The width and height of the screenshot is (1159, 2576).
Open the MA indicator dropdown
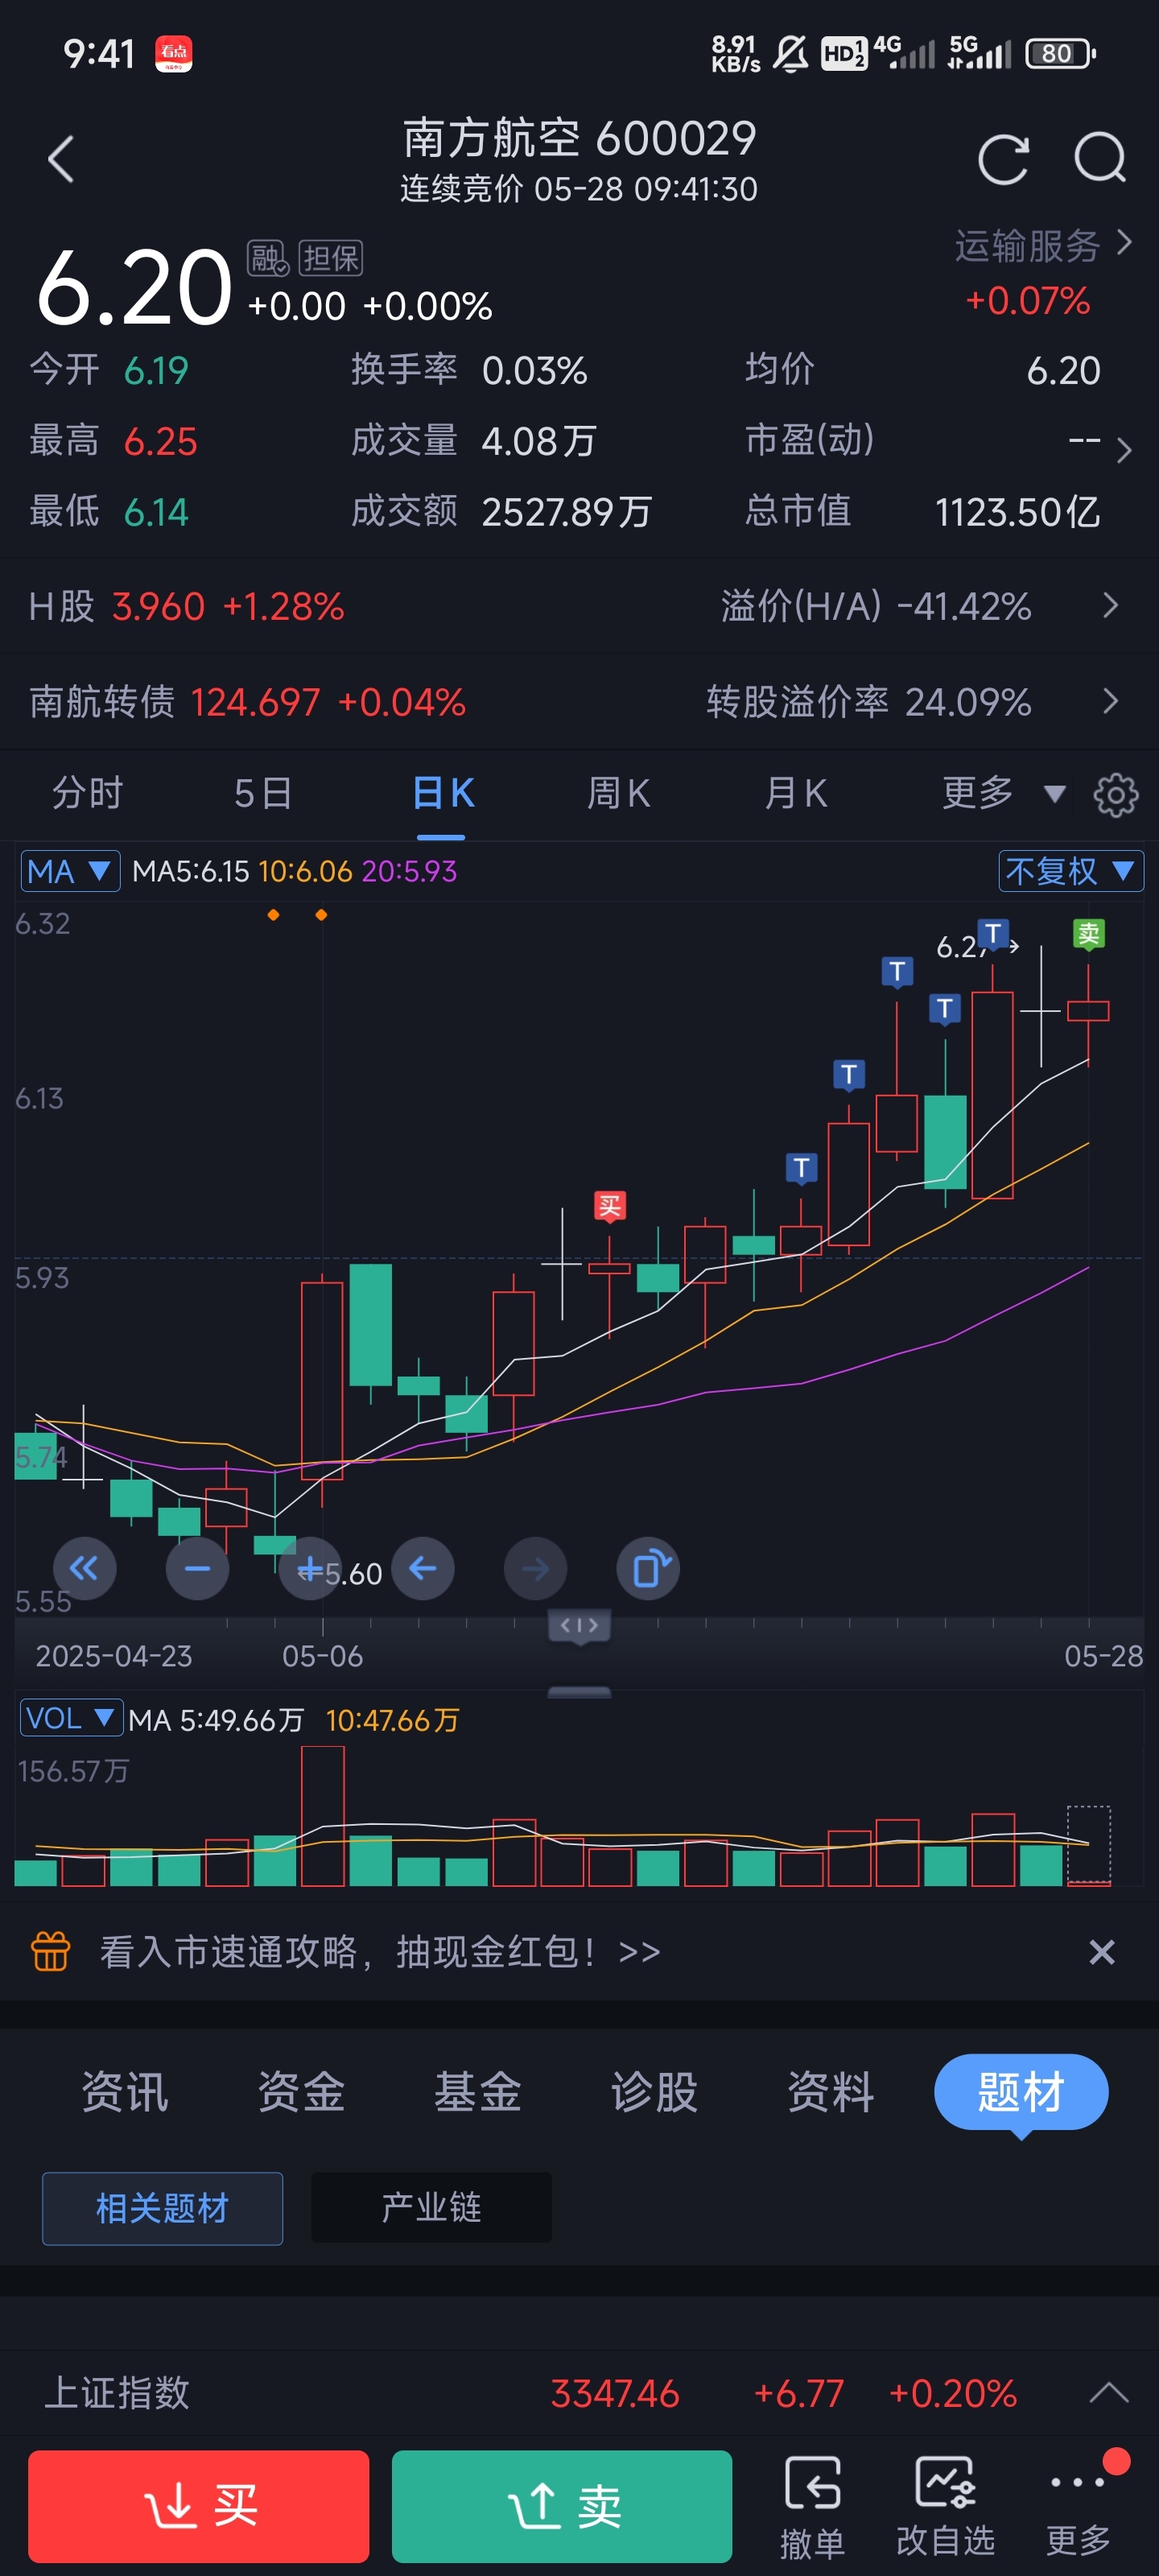point(70,871)
